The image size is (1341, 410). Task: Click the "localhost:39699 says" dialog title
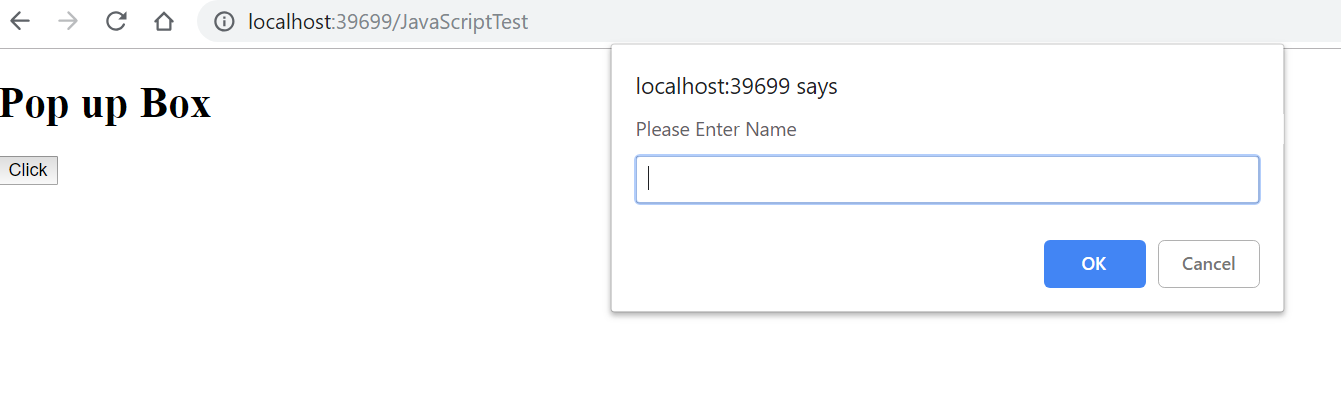point(737,87)
